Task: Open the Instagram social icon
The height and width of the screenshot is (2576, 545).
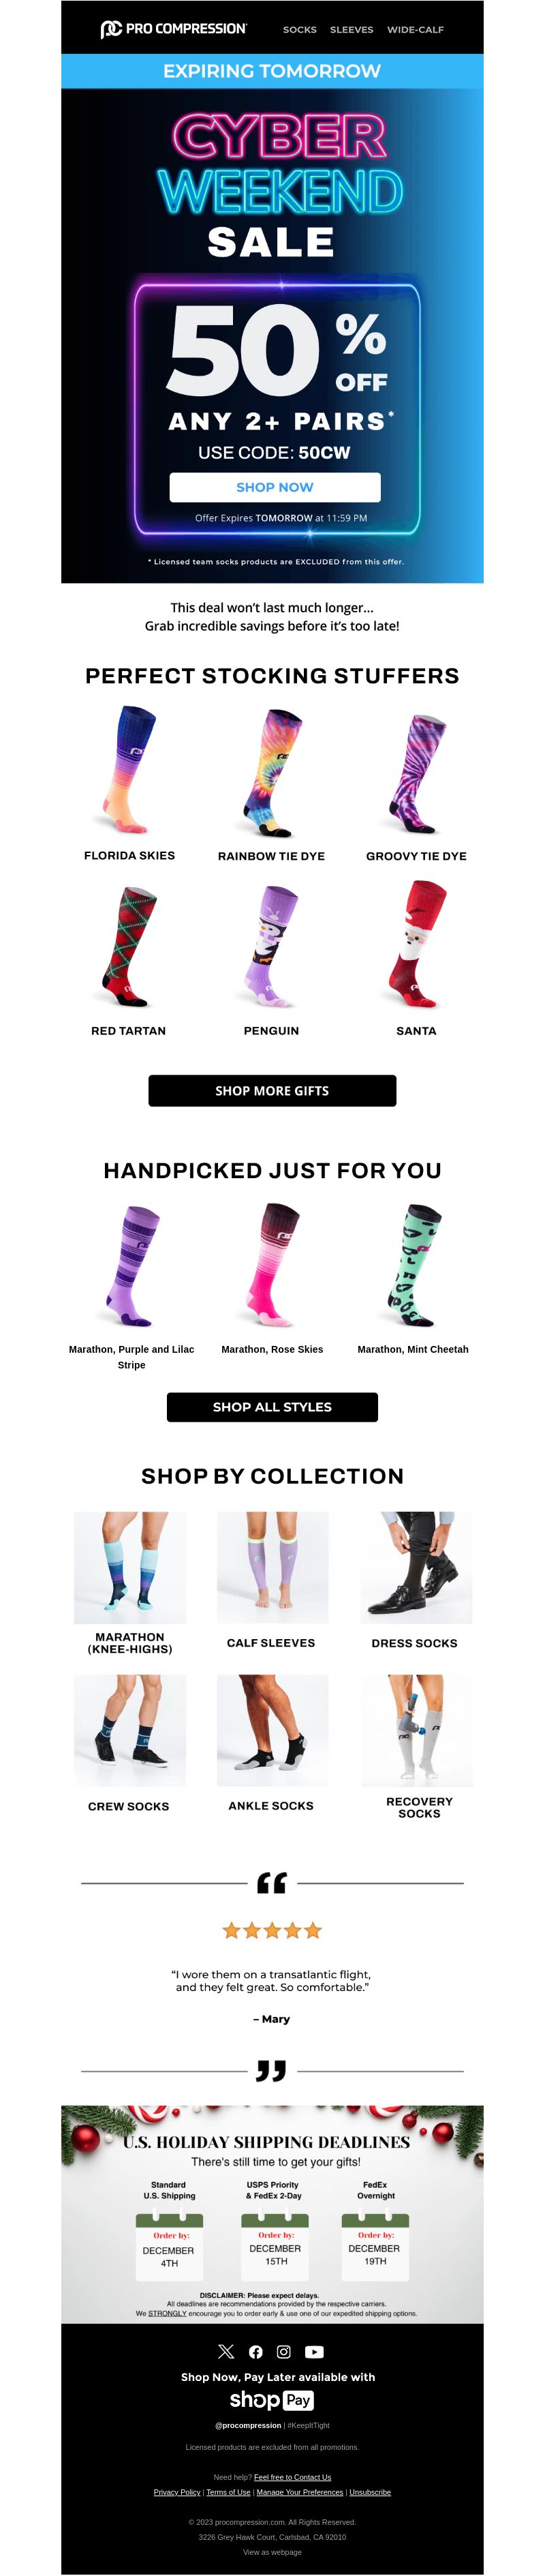Action: tap(284, 2351)
